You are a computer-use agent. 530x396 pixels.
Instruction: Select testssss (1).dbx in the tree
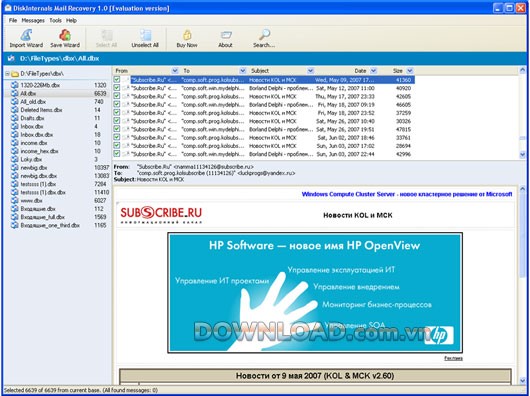coord(38,184)
